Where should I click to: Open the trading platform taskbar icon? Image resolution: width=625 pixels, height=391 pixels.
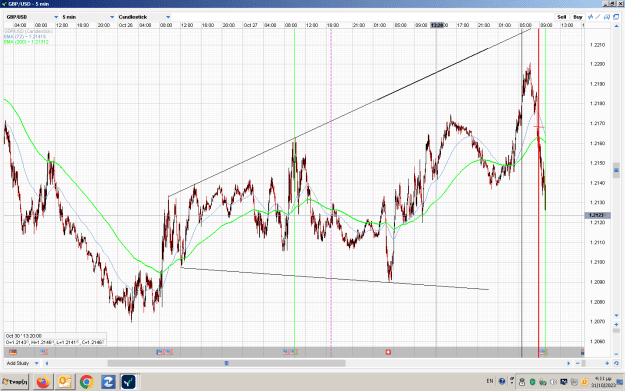(129, 382)
